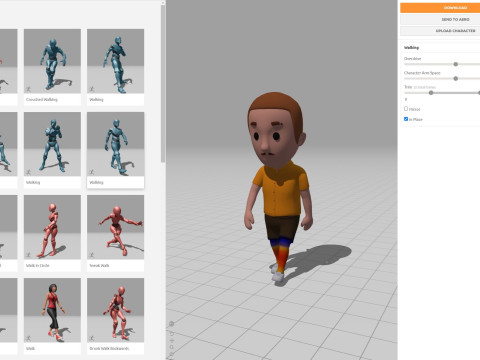Image resolution: width=480 pixels, height=360 pixels.
Task: Click the 'Walk In Circle' label text
Action: (37, 265)
